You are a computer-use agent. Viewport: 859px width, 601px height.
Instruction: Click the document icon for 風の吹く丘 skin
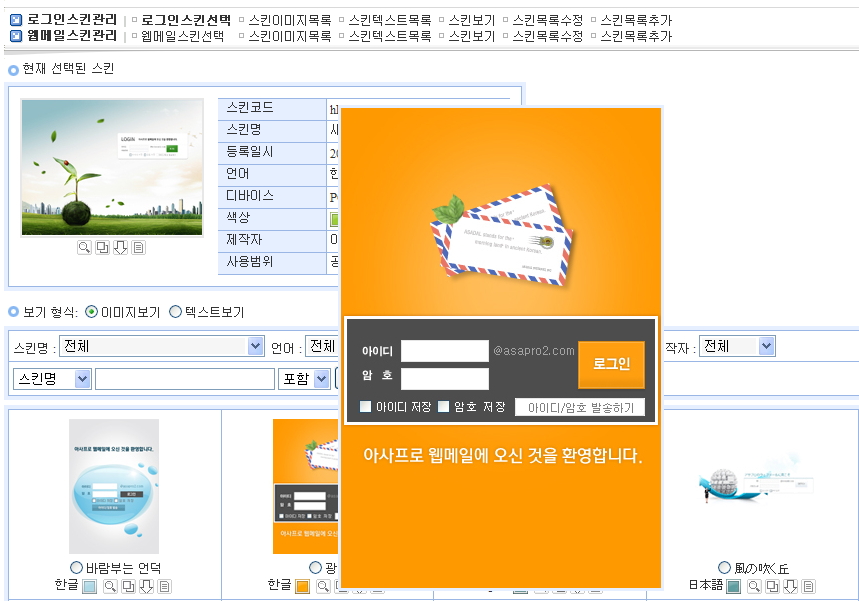809,586
